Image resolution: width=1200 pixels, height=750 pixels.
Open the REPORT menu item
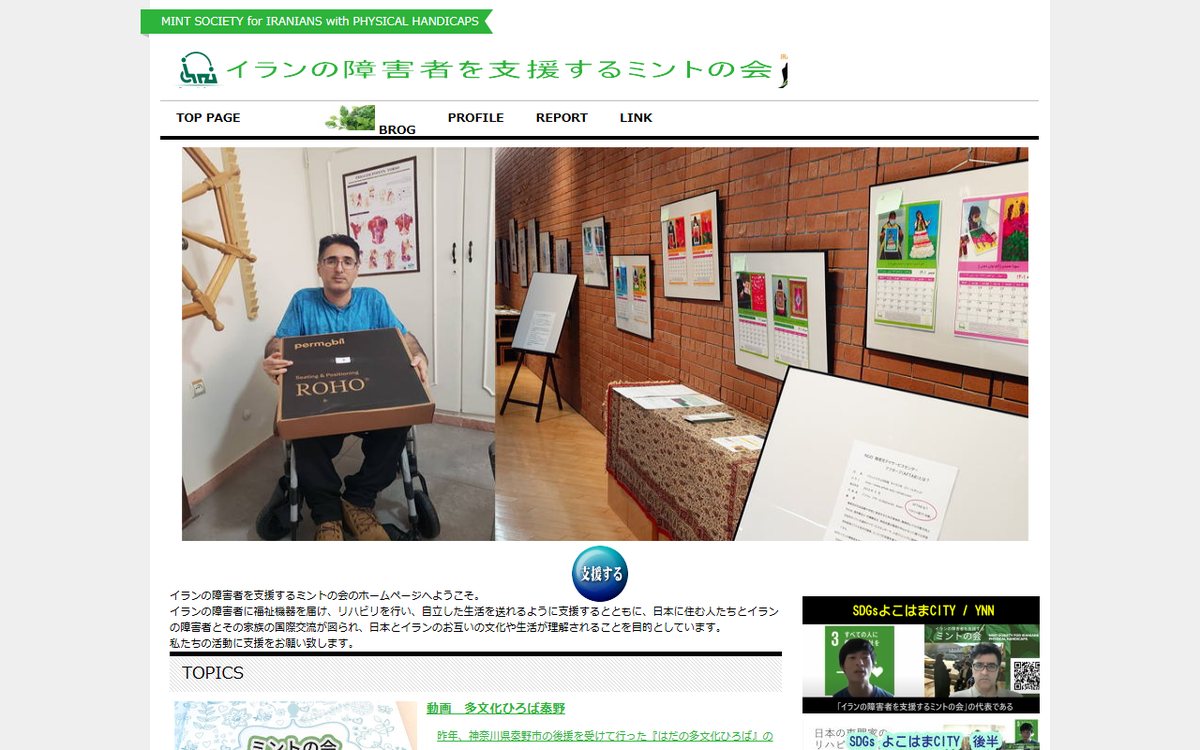click(x=562, y=118)
